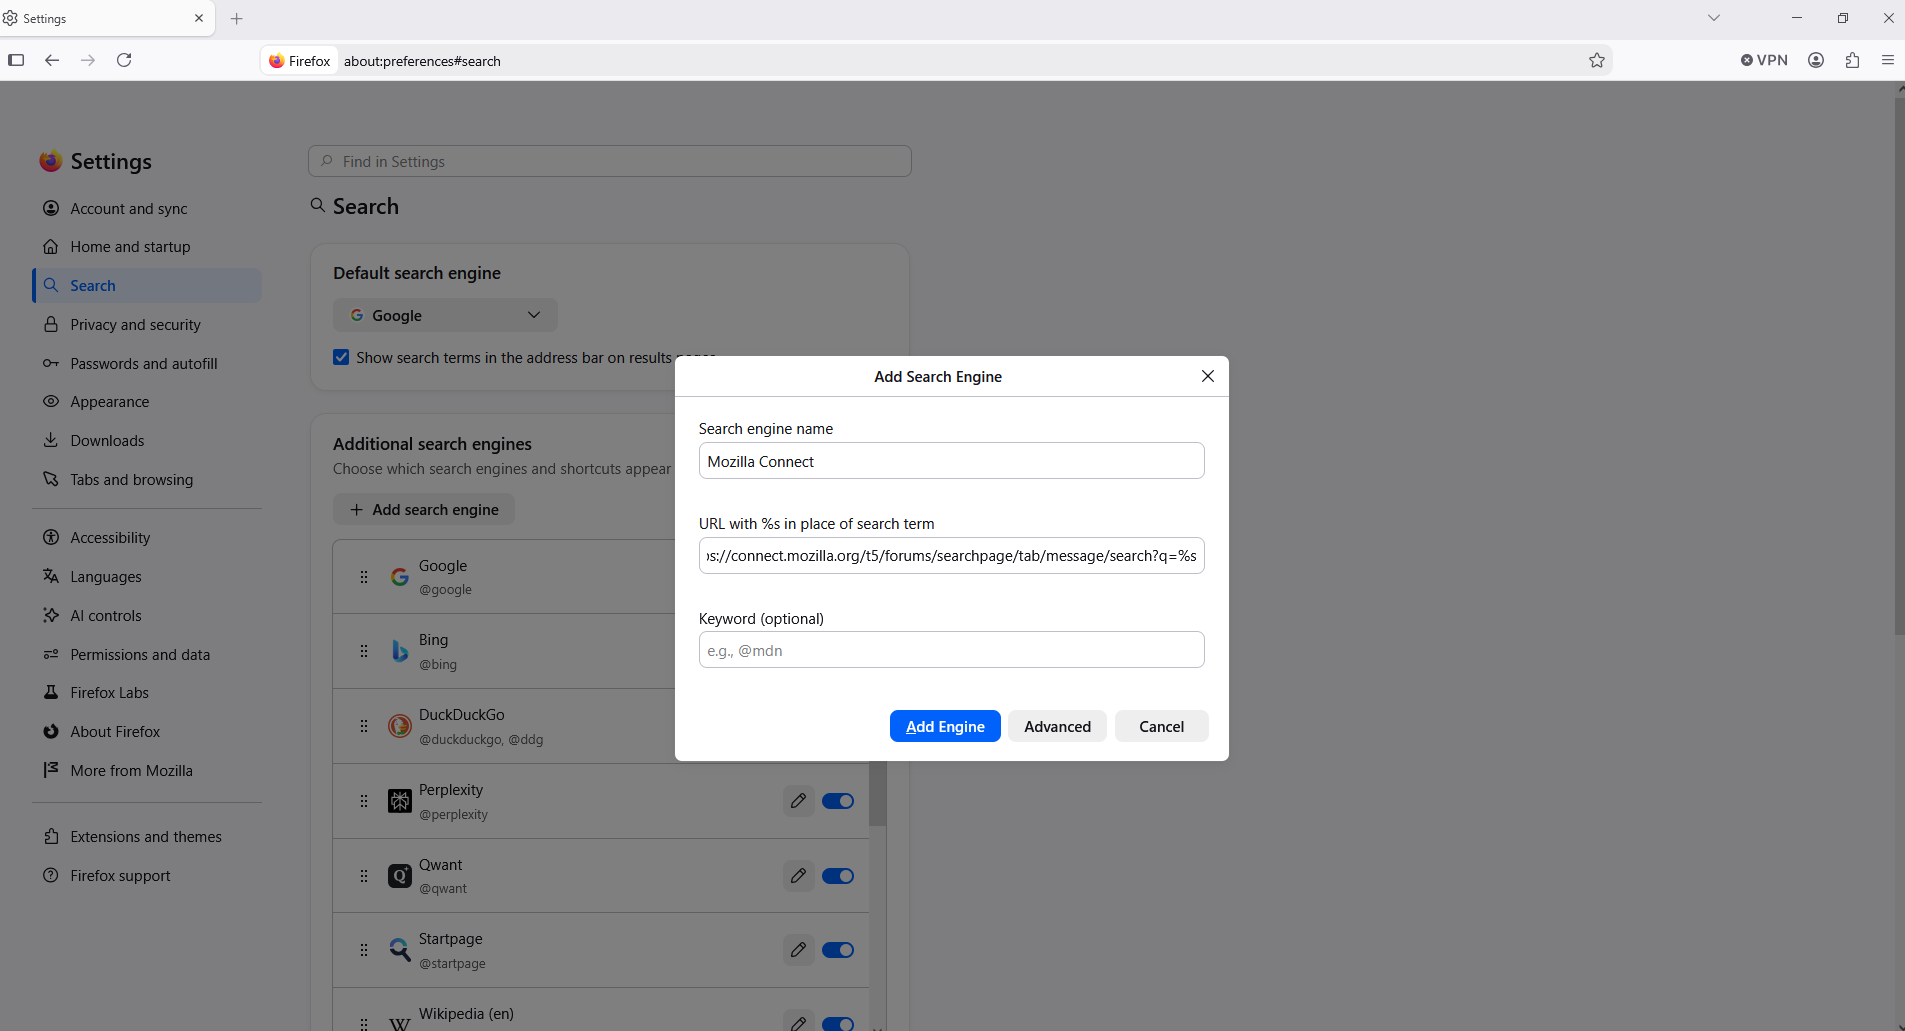The width and height of the screenshot is (1905, 1031).
Task: Select the Qwant engine logo
Action: click(x=400, y=876)
